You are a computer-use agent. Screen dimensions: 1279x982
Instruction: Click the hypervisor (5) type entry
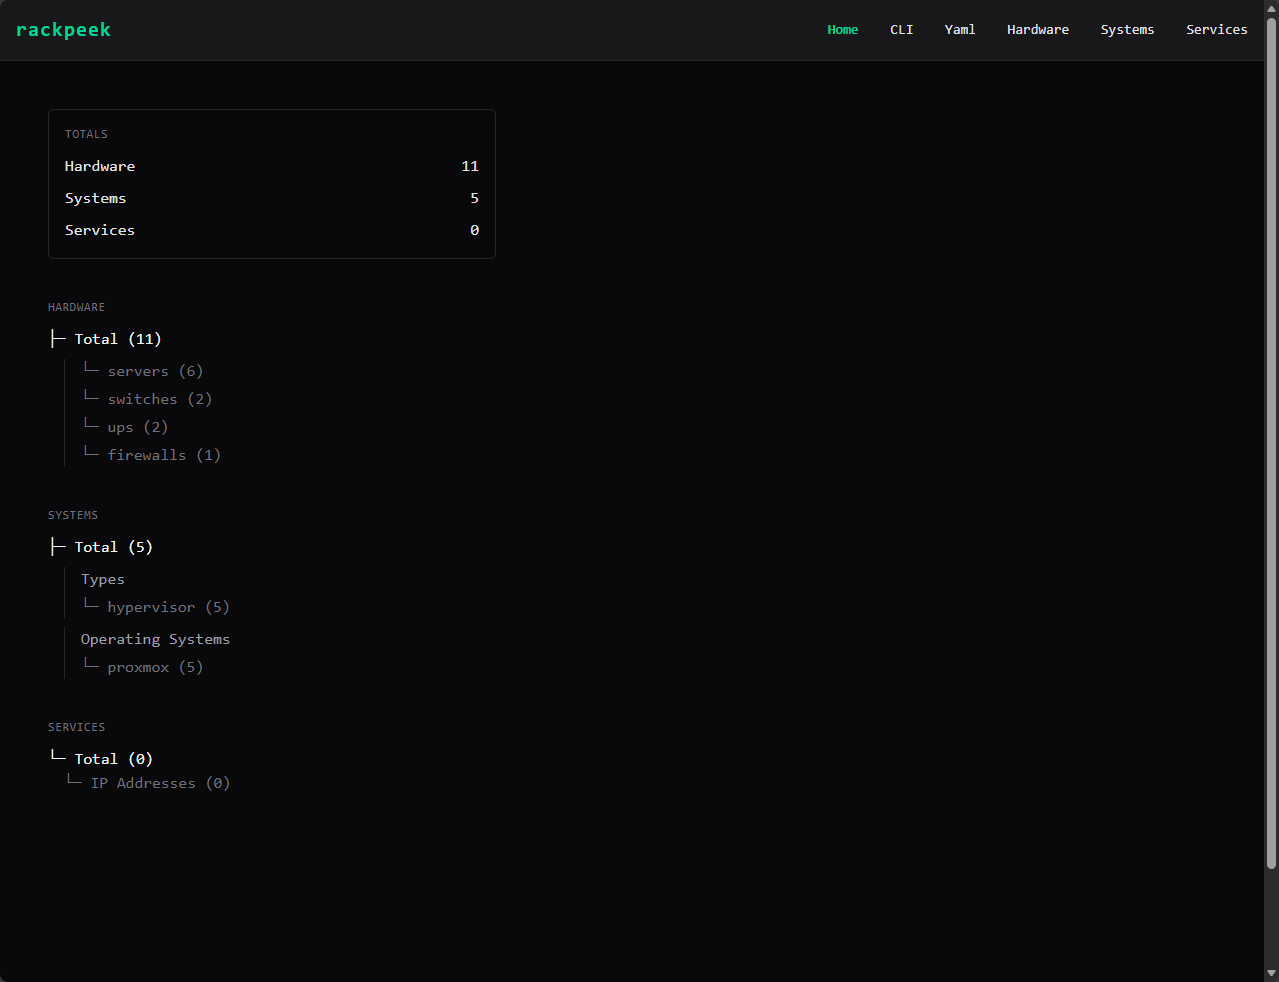168,607
